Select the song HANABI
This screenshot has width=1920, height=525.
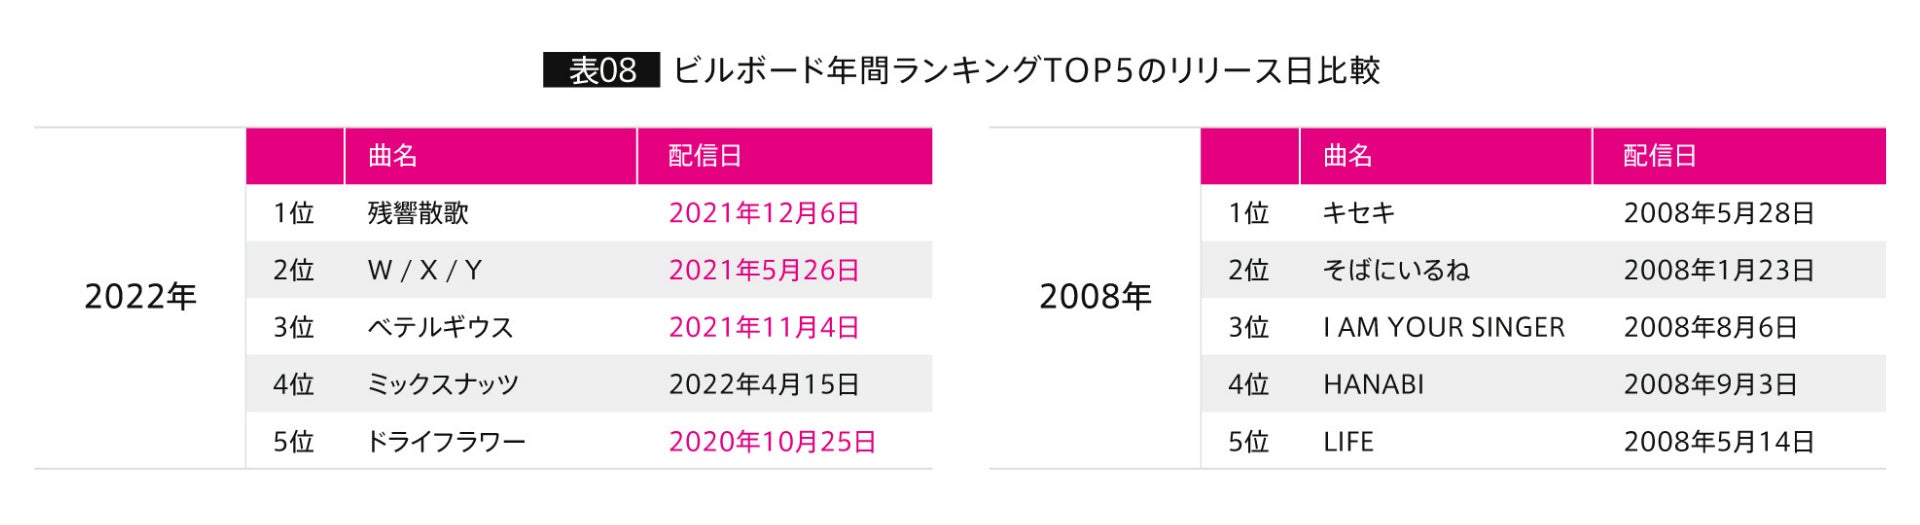1373,384
